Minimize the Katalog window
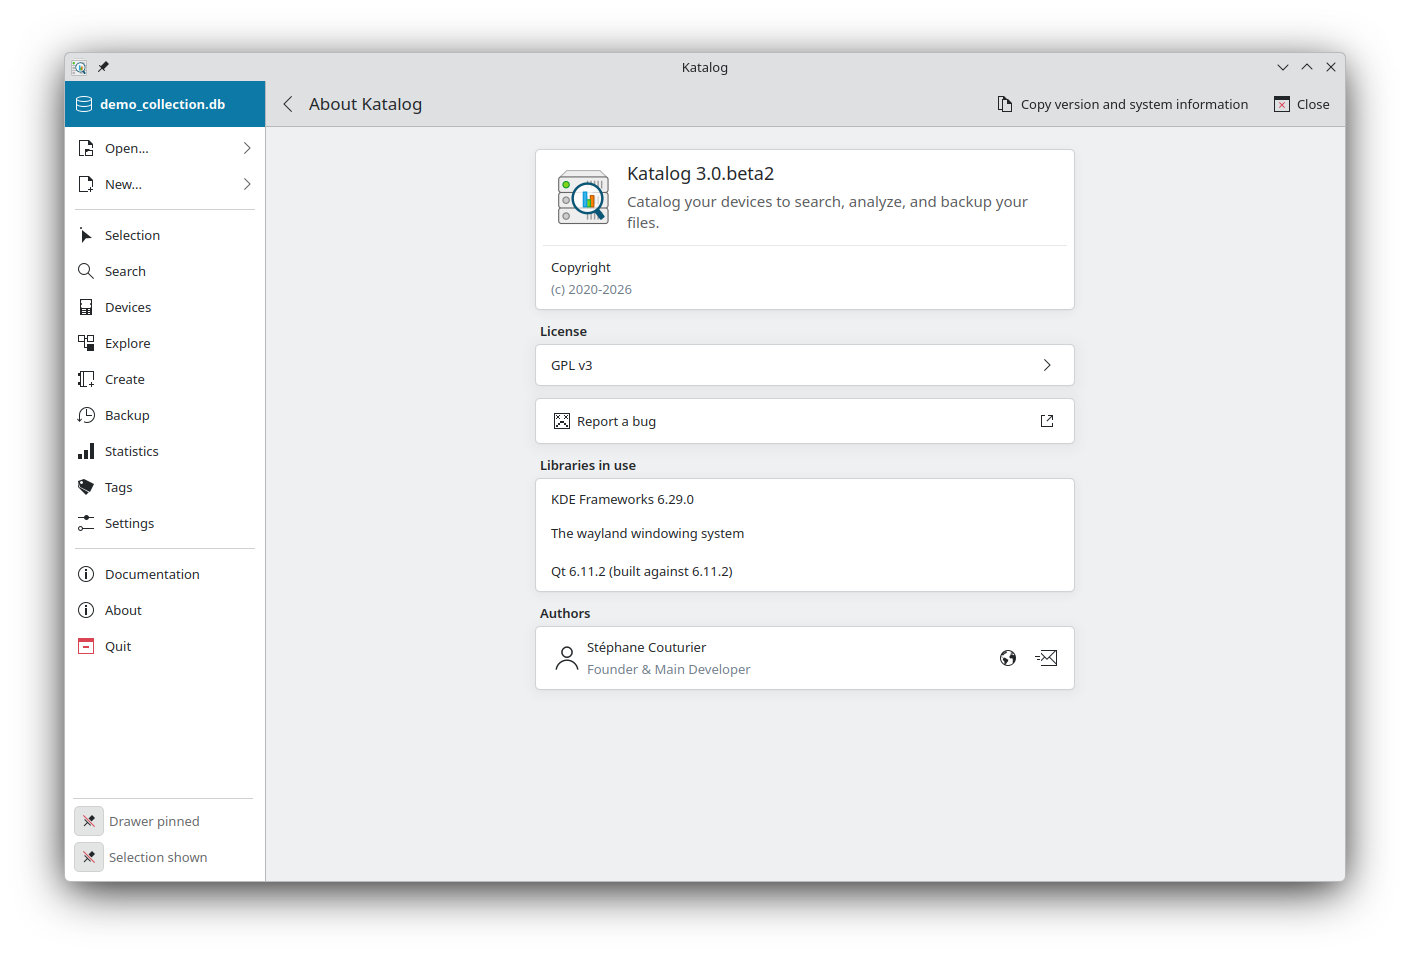 [1283, 67]
